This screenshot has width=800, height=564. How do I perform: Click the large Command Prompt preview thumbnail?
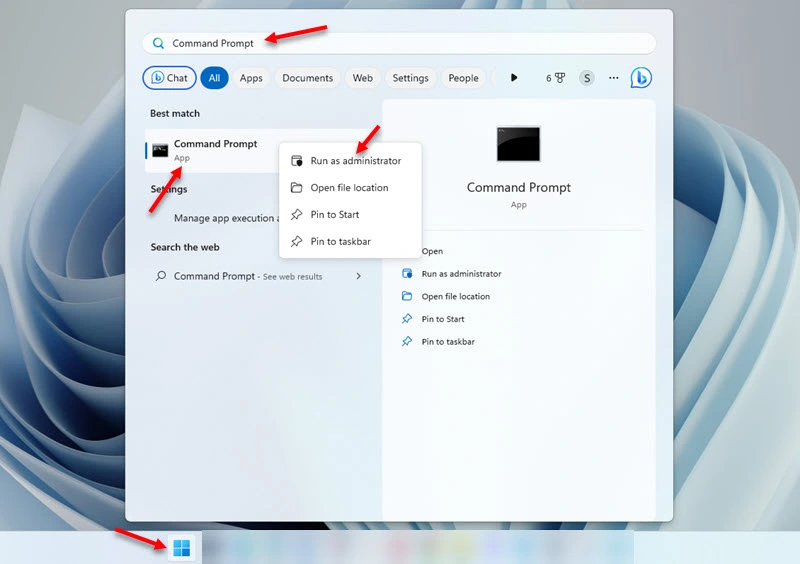pyautogui.click(x=518, y=144)
